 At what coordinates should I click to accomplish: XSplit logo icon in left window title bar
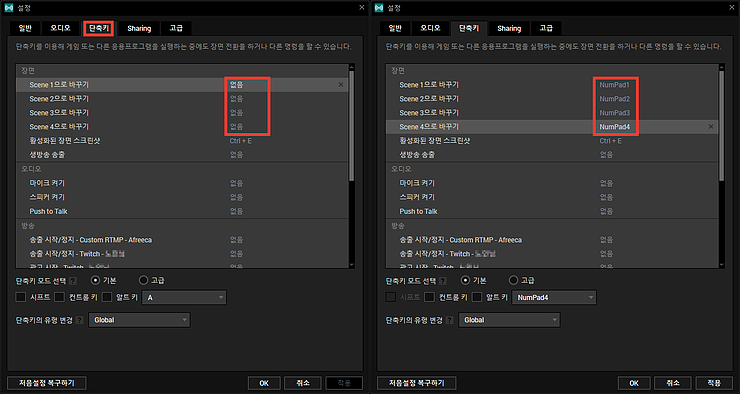click(x=9, y=8)
